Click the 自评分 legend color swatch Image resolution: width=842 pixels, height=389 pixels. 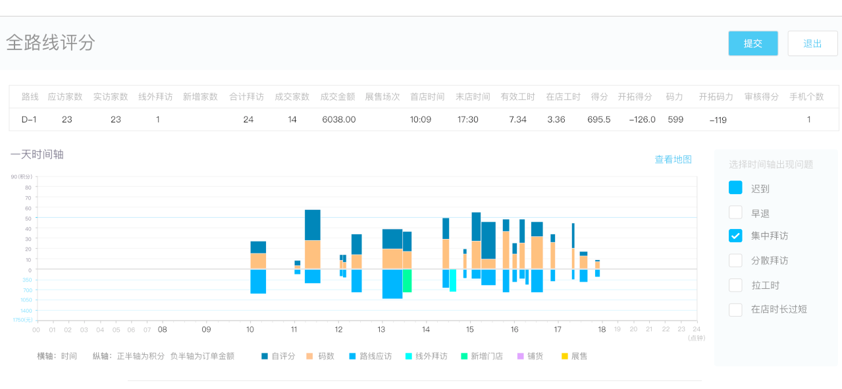(265, 356)
